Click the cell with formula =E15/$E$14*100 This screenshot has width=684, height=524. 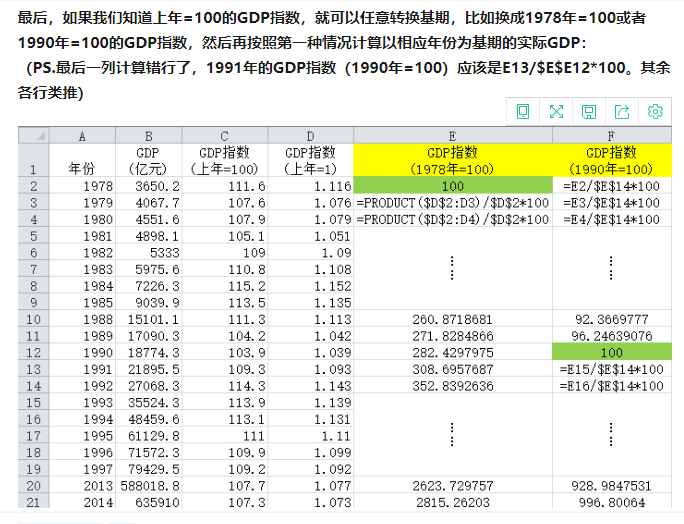[x=612, y=370]
